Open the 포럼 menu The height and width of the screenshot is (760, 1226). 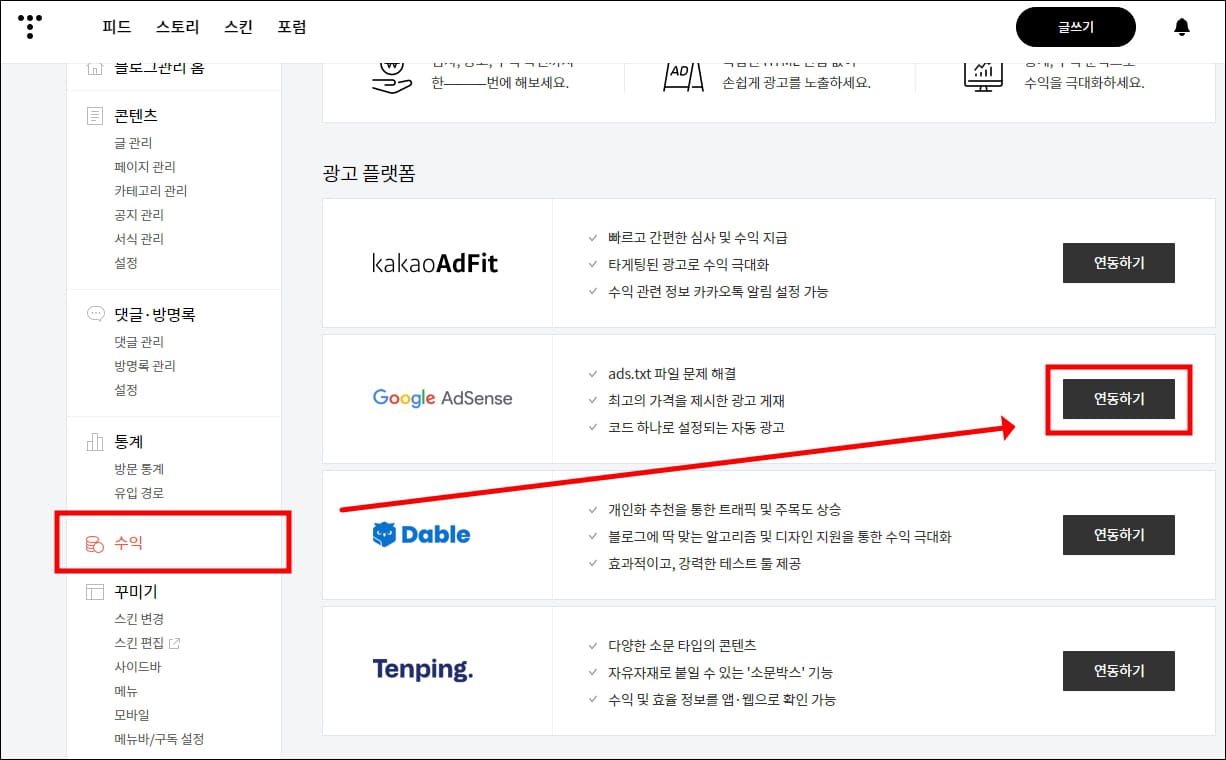[292, 27]
